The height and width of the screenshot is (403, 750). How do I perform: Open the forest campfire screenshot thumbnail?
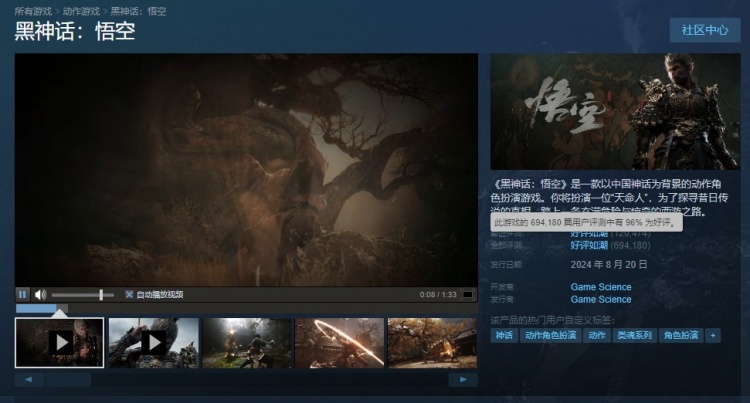(x=247, y=343)
